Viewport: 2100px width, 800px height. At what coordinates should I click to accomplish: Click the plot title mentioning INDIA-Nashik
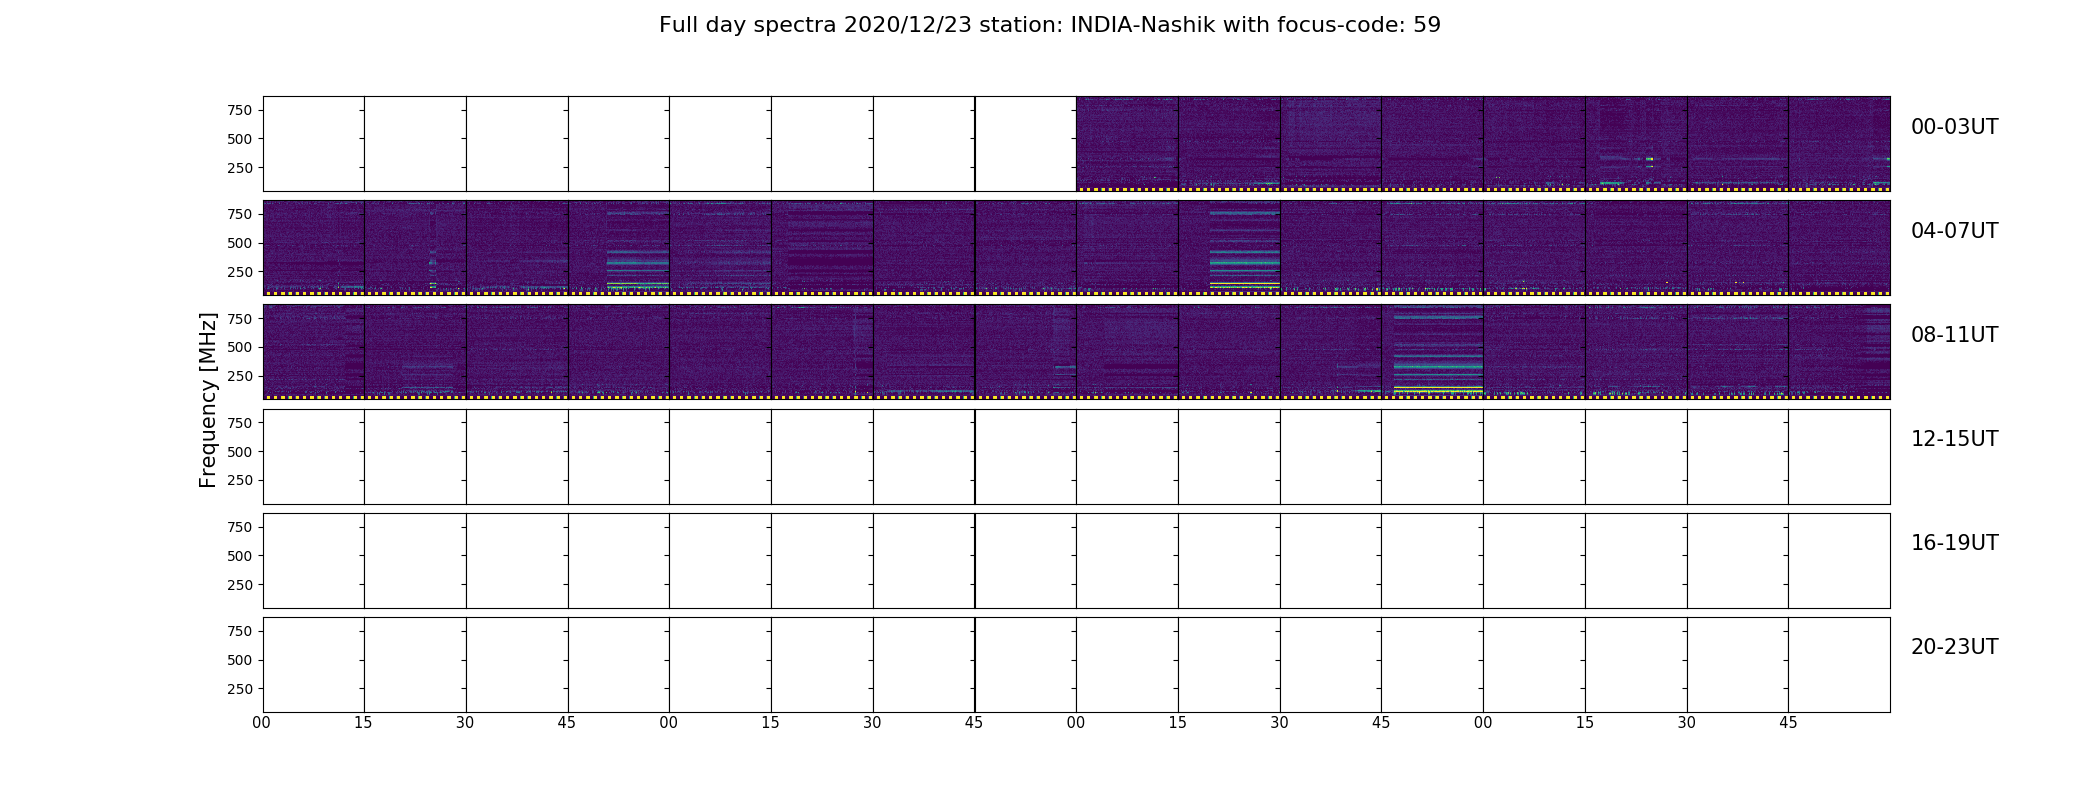(1049, 25)
